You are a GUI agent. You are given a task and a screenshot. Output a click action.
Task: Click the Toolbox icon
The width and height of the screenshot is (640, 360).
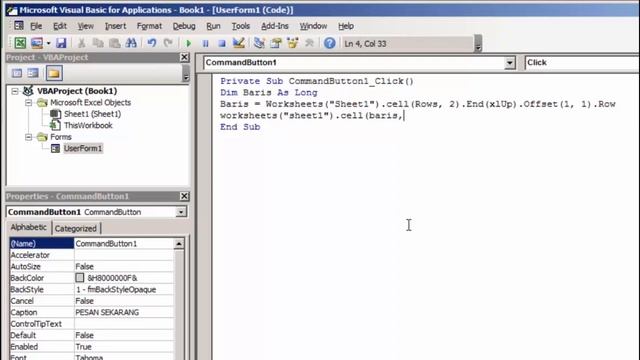(309, 43)
